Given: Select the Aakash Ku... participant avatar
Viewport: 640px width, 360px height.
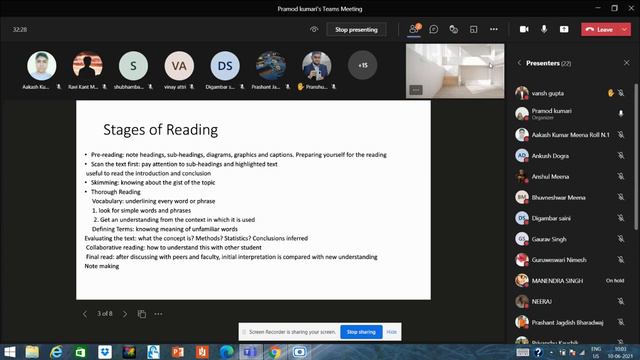Looking at the screenshot, I should [42, 65].
